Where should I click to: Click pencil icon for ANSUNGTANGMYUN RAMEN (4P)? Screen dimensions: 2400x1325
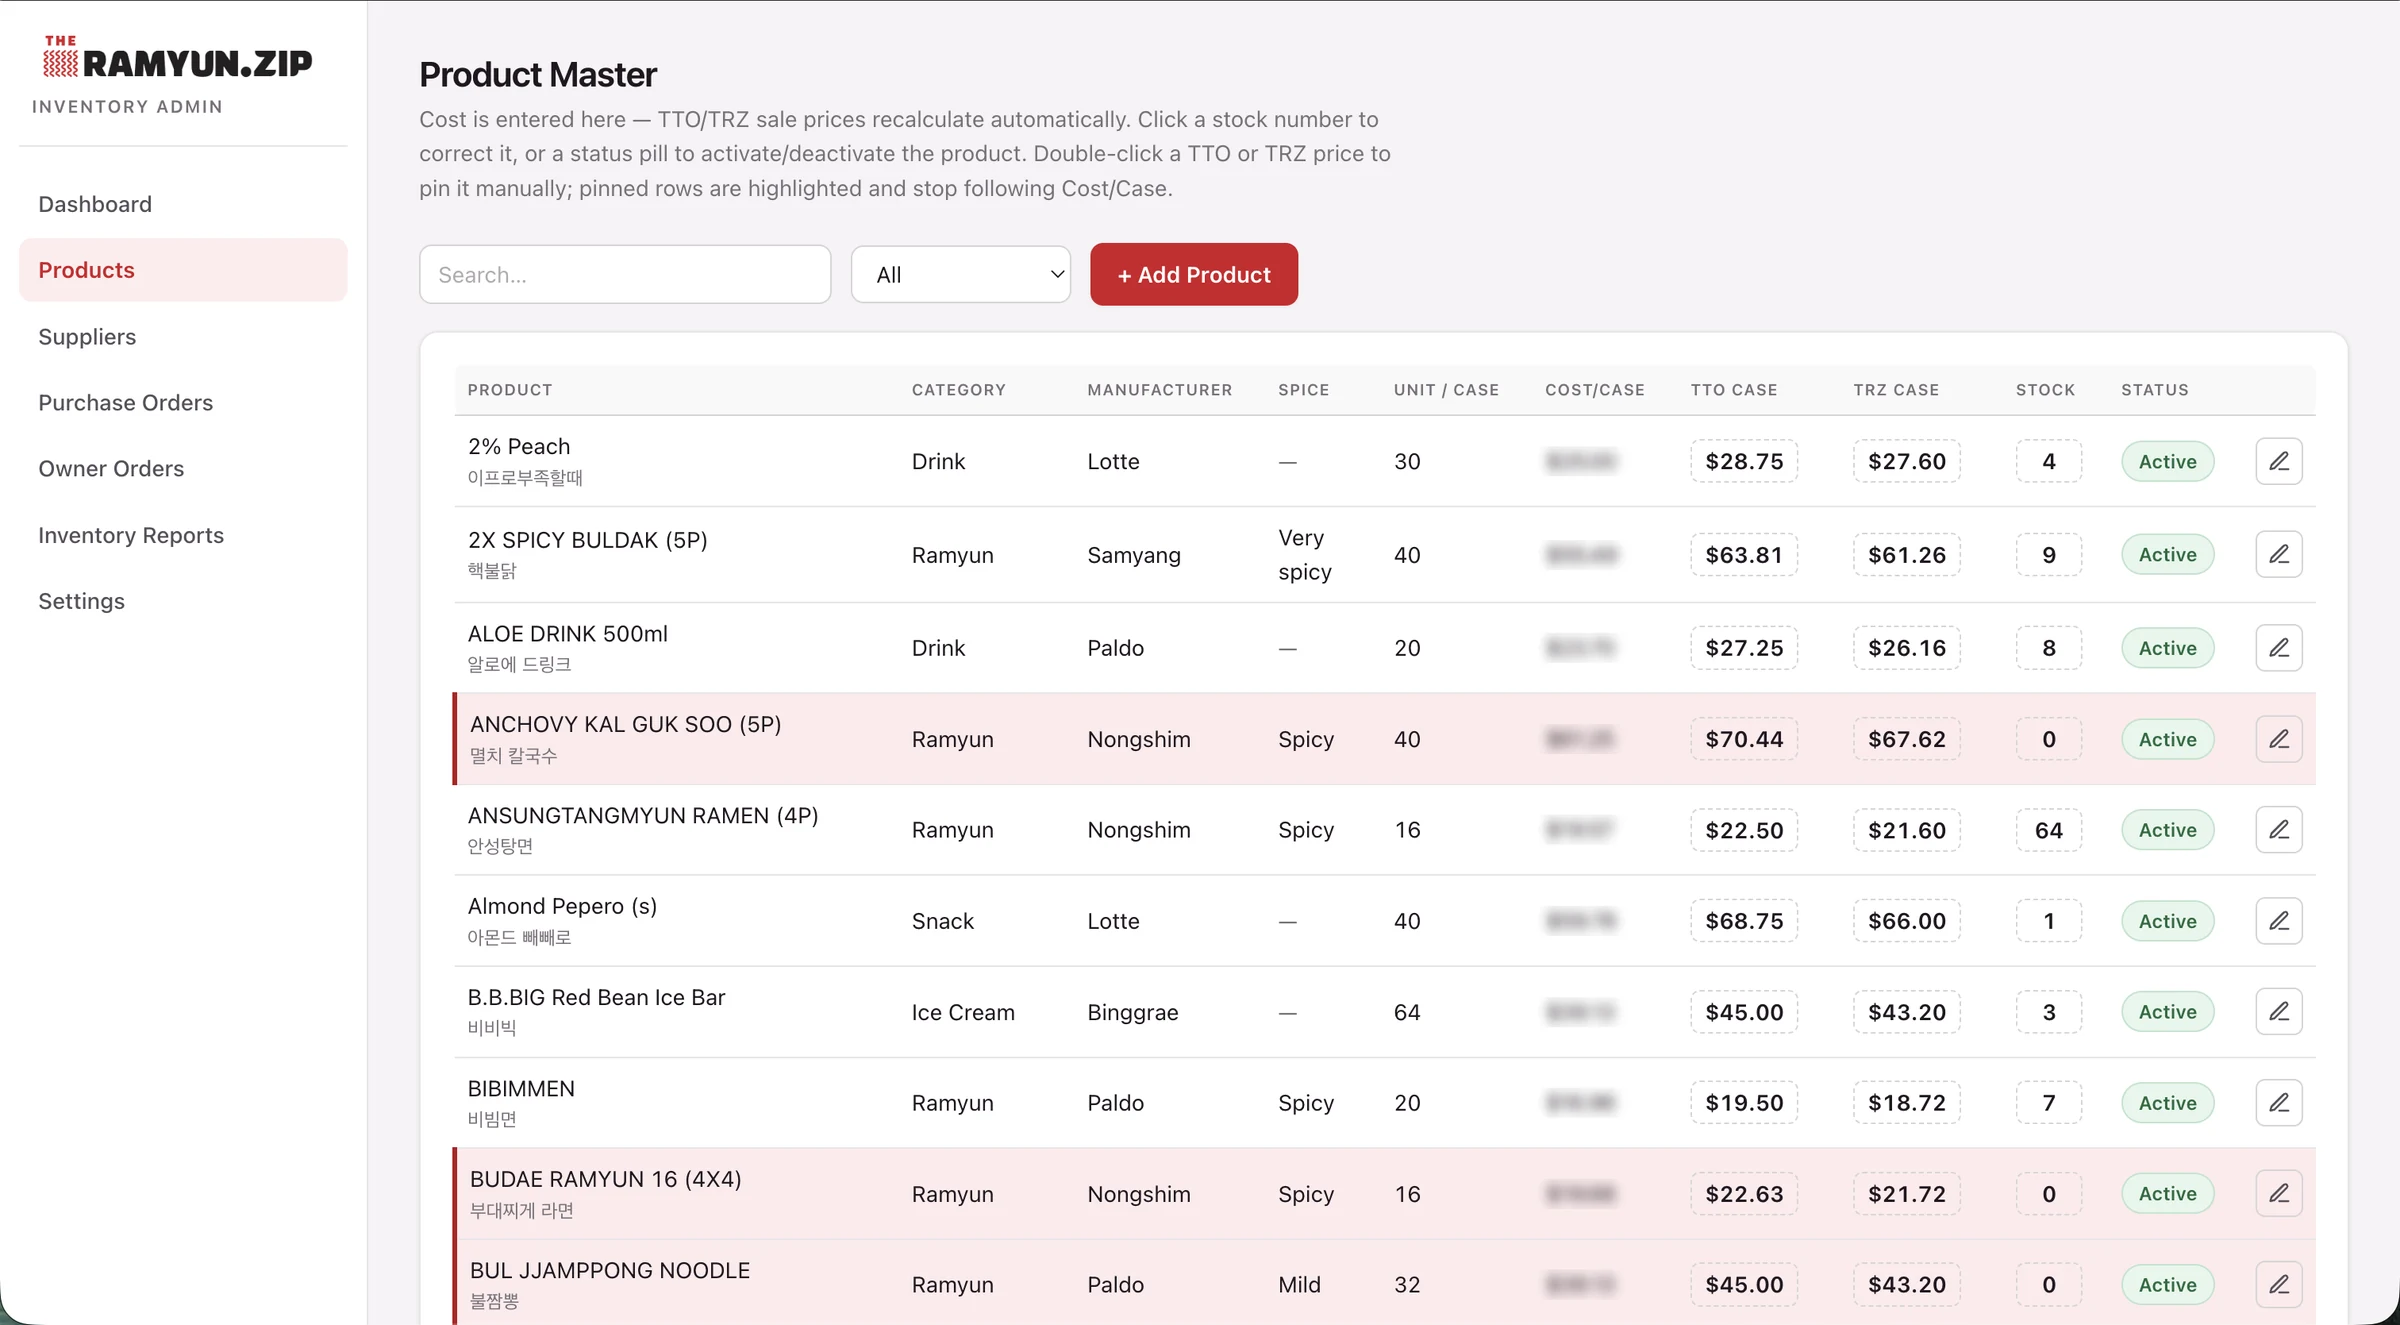[2279, 830]
